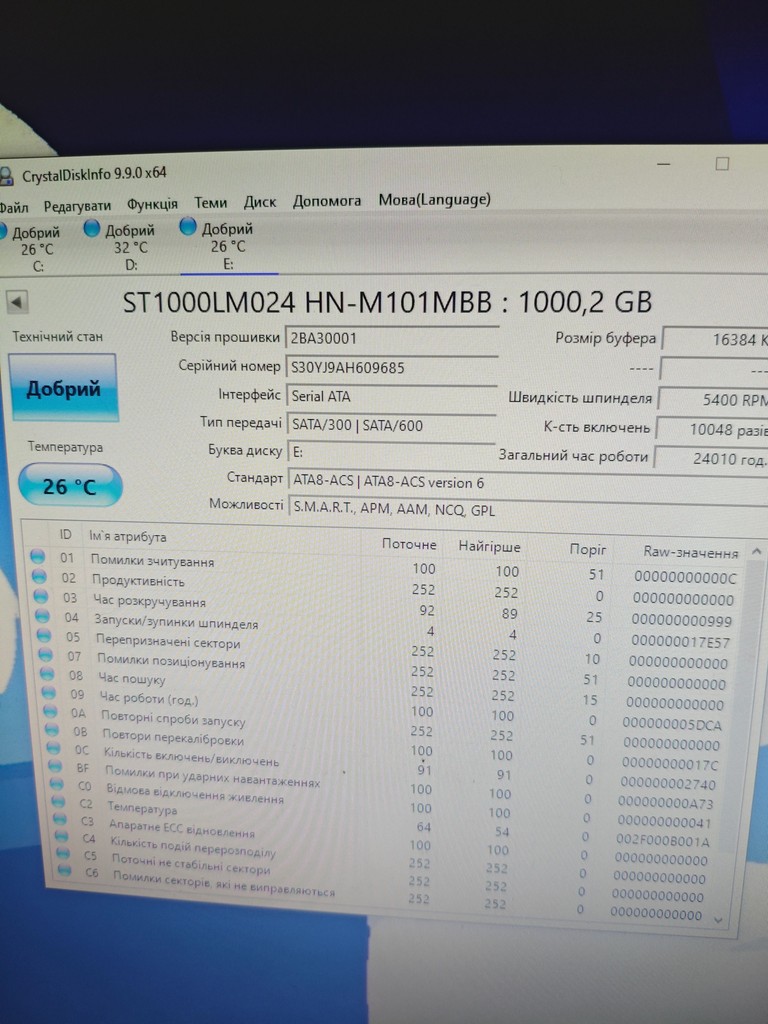Screen dimensions: 768x1024
Task: Click the buffer size 16384 field
Action: click(x=715, y=339)
